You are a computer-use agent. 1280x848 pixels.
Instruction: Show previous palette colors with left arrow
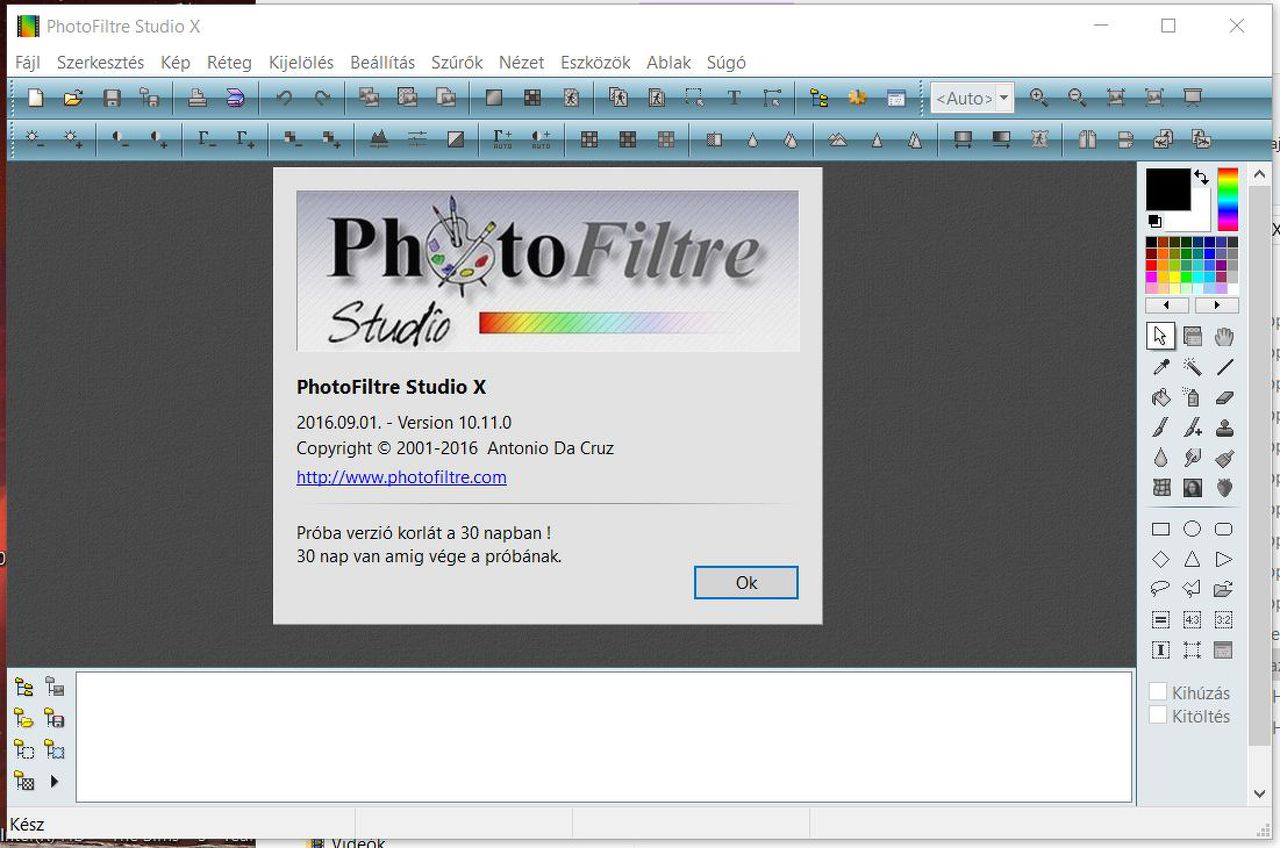[x=1167, y=305]
